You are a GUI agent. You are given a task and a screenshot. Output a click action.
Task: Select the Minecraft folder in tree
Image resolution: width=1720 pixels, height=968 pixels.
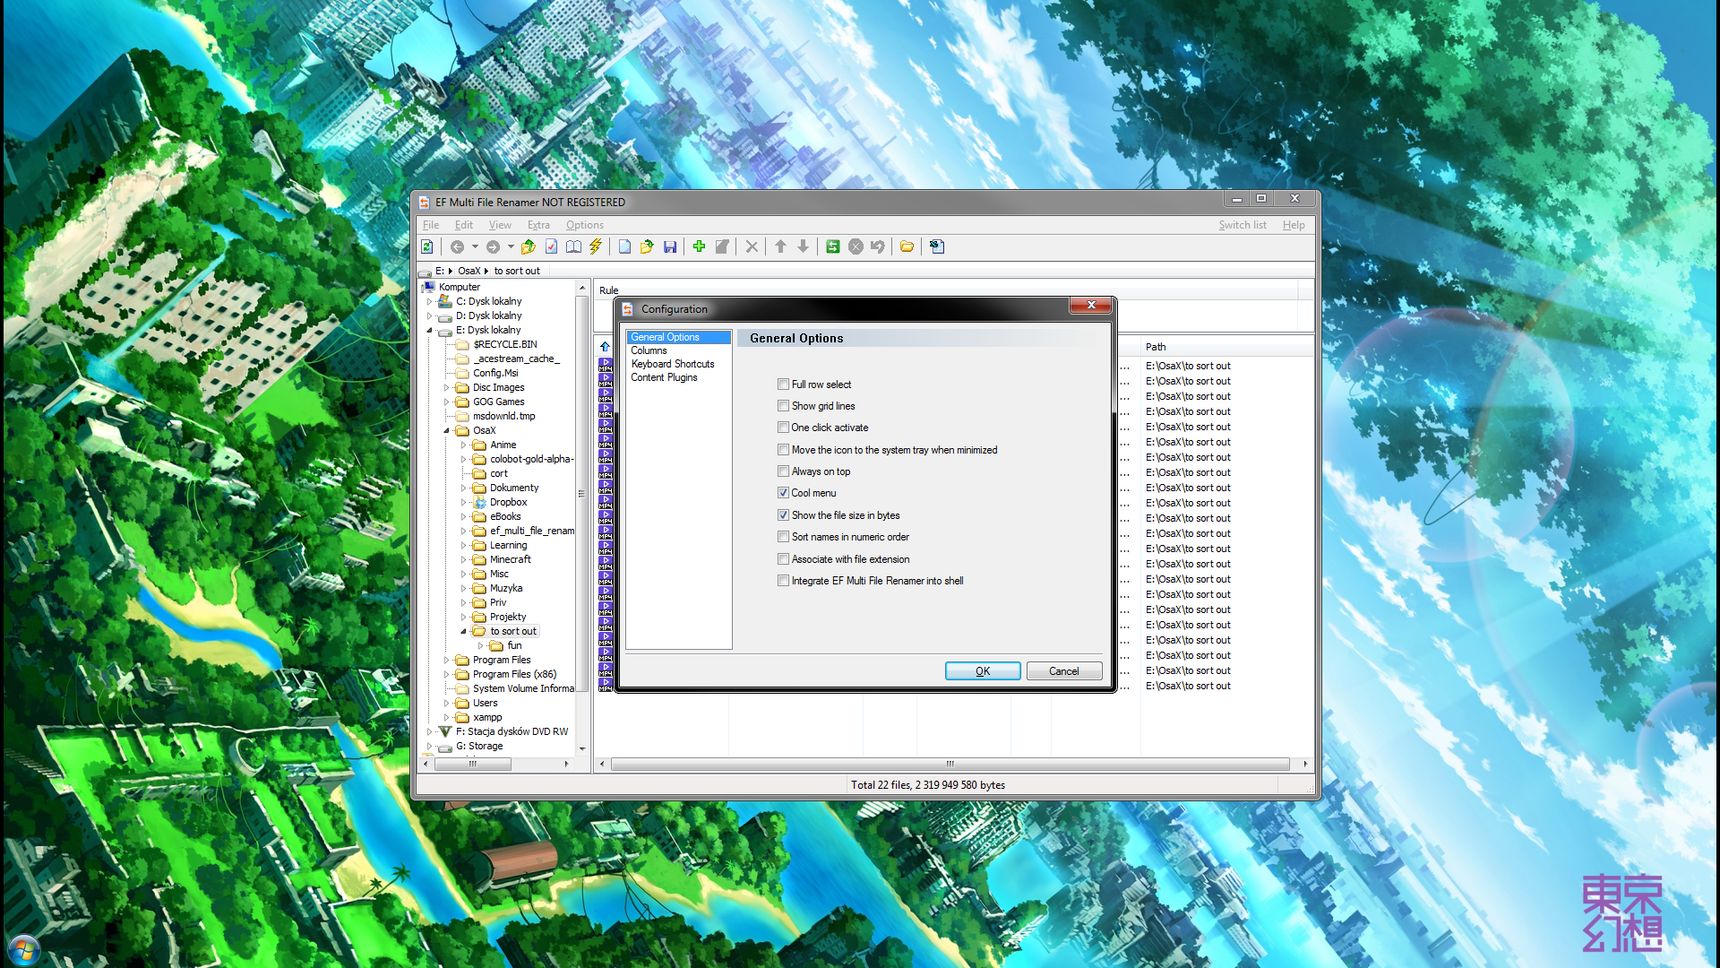click(x=510, y=560)
